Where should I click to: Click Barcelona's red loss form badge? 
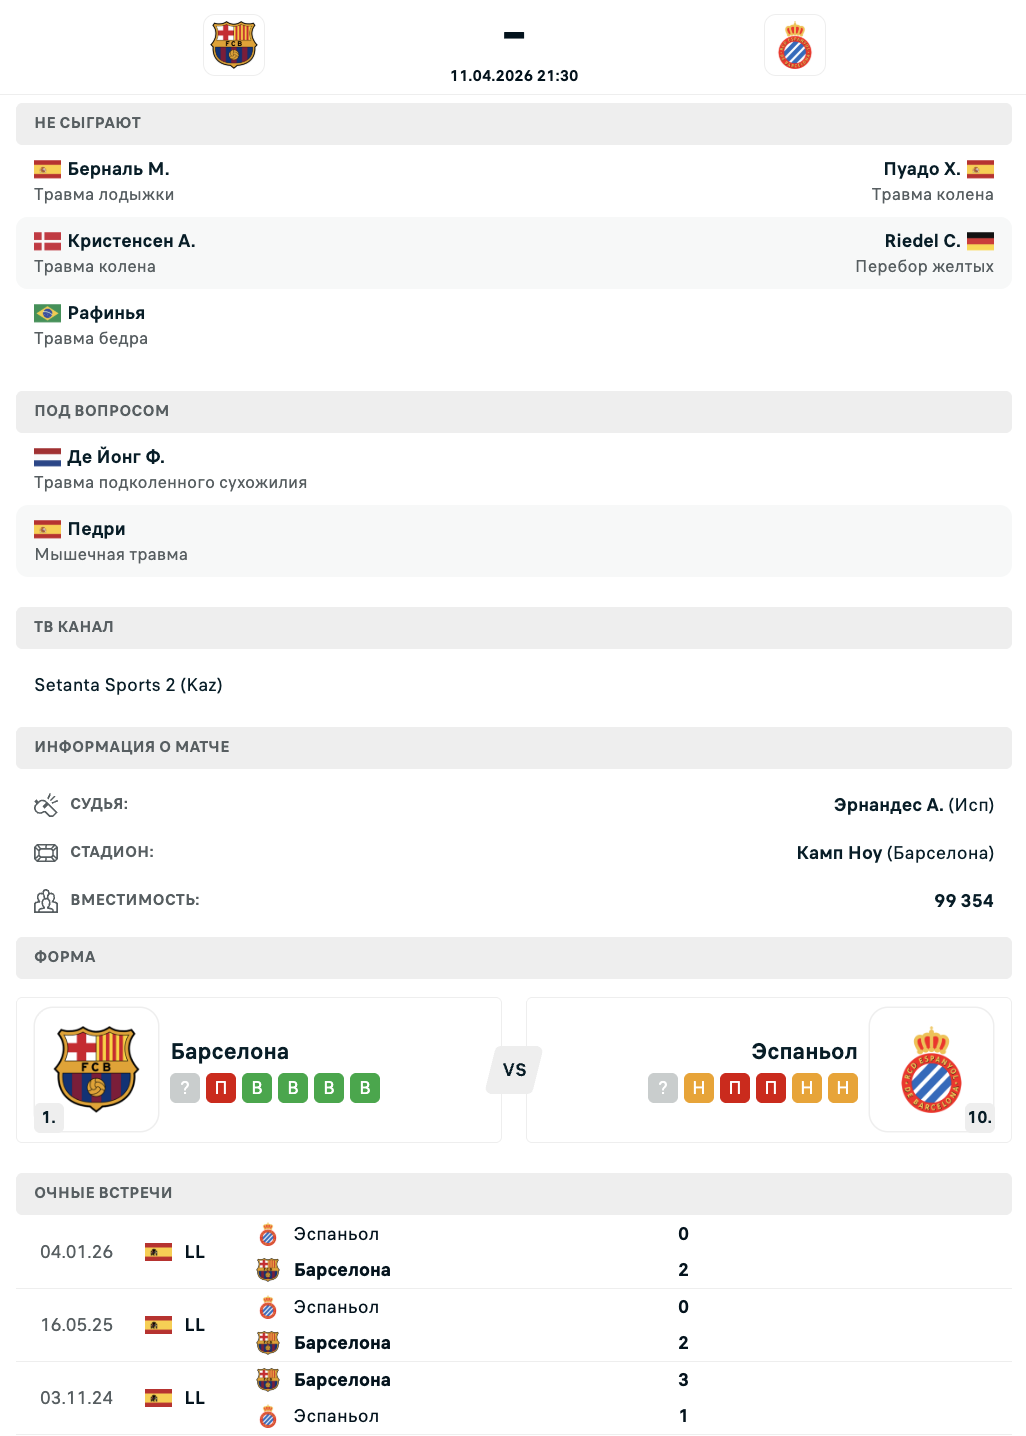221,1088
